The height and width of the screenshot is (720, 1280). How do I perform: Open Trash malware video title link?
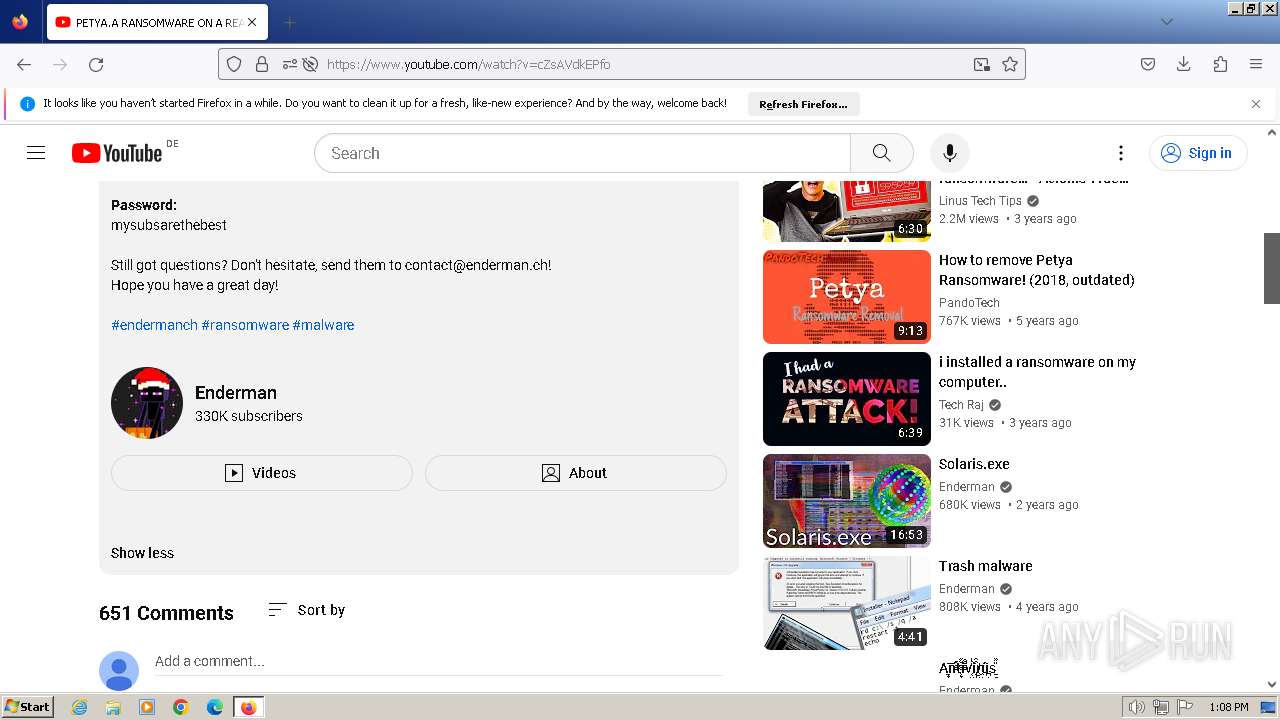point(985,566)
